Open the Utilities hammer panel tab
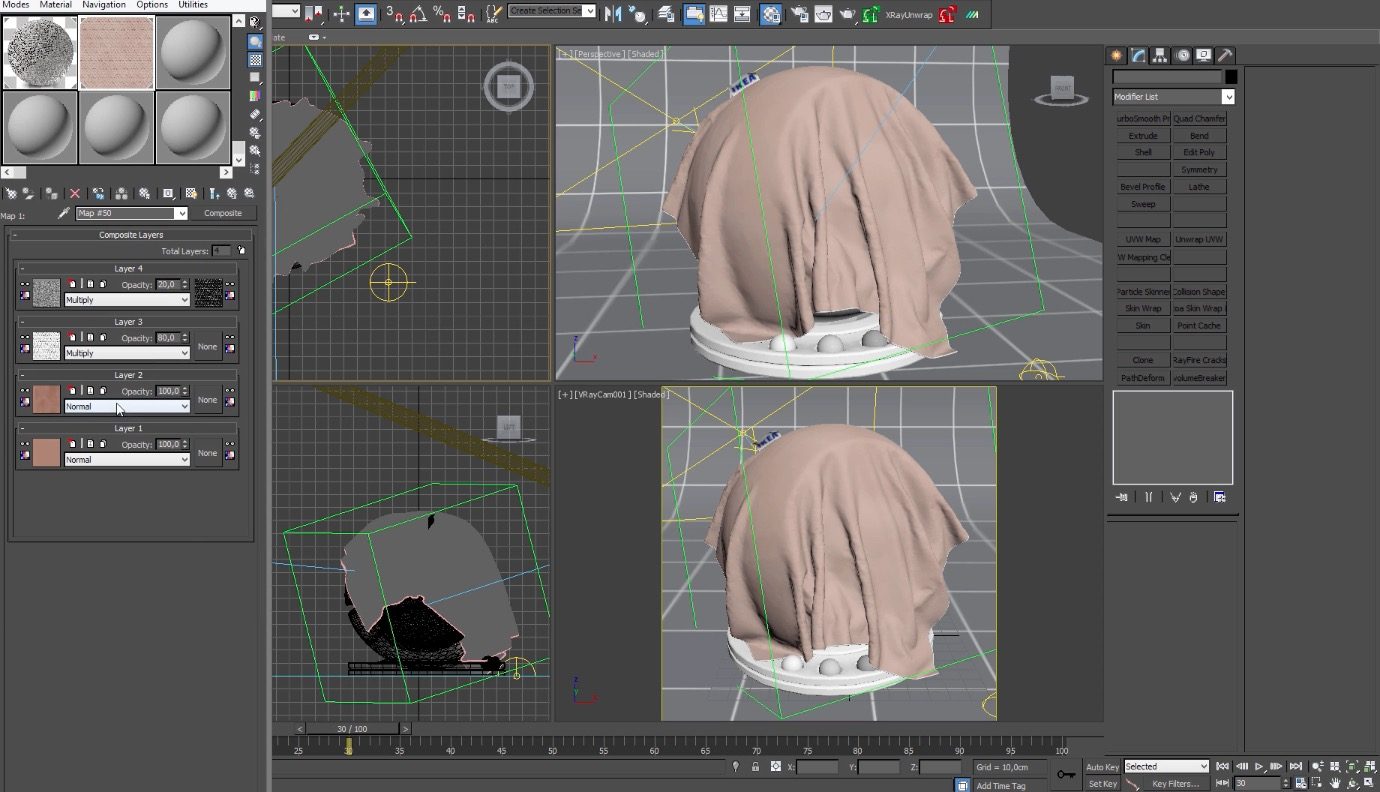Screen dimensions: 1380x792 pos(1225,56)
